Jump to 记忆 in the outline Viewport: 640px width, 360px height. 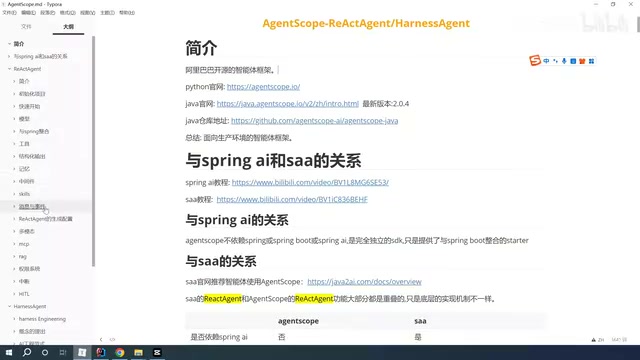coord(24,169)
